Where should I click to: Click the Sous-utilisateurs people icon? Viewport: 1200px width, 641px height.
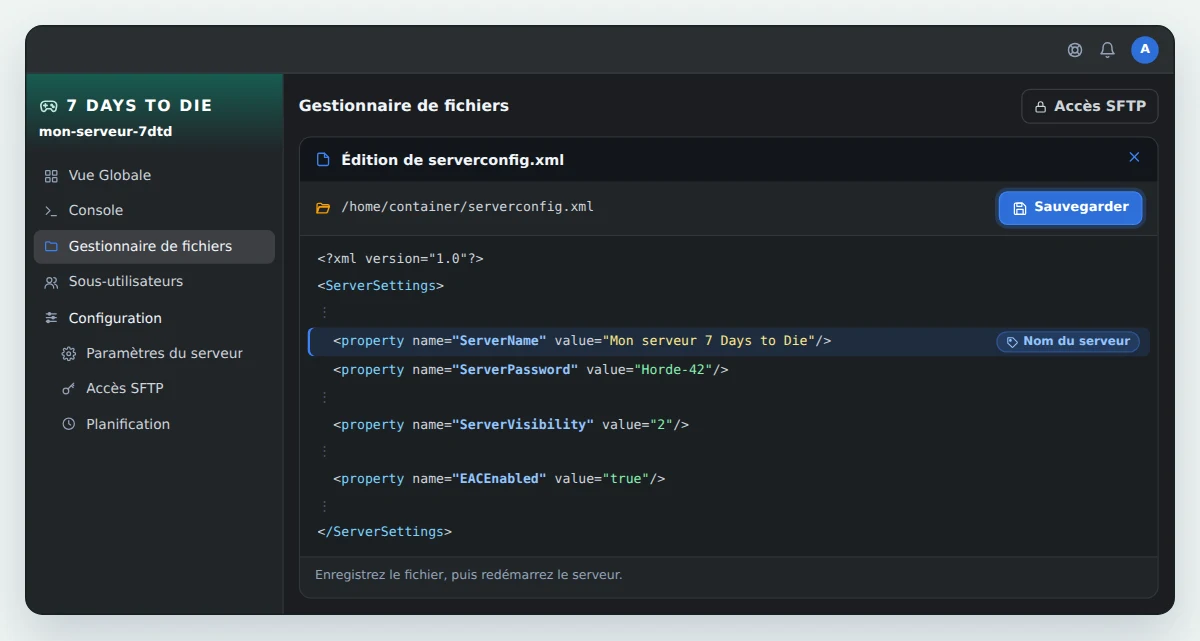tap(51, 282)
